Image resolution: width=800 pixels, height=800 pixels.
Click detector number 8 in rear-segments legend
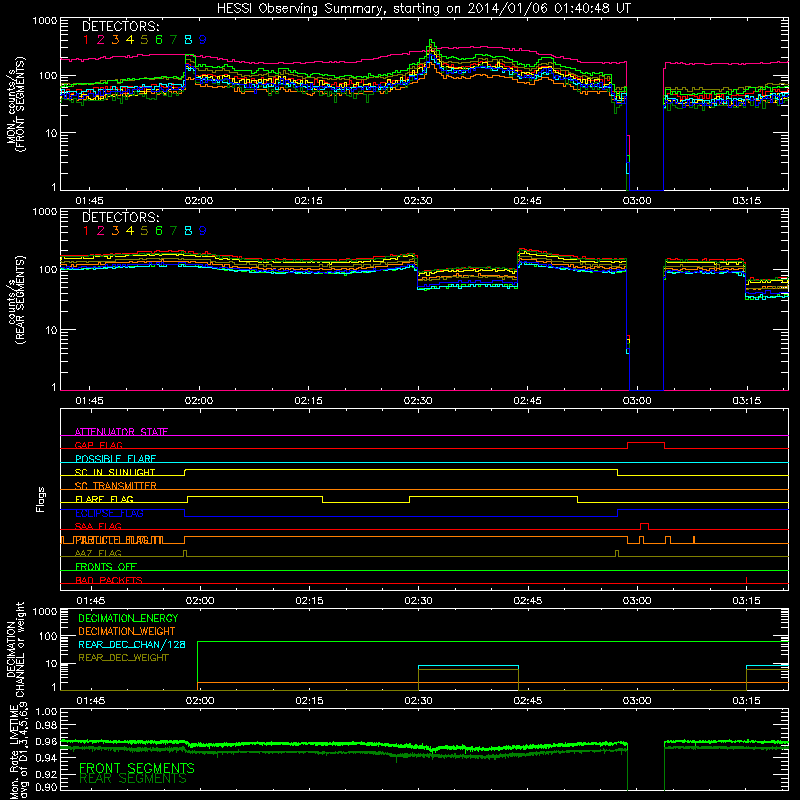tap(188, 231)
